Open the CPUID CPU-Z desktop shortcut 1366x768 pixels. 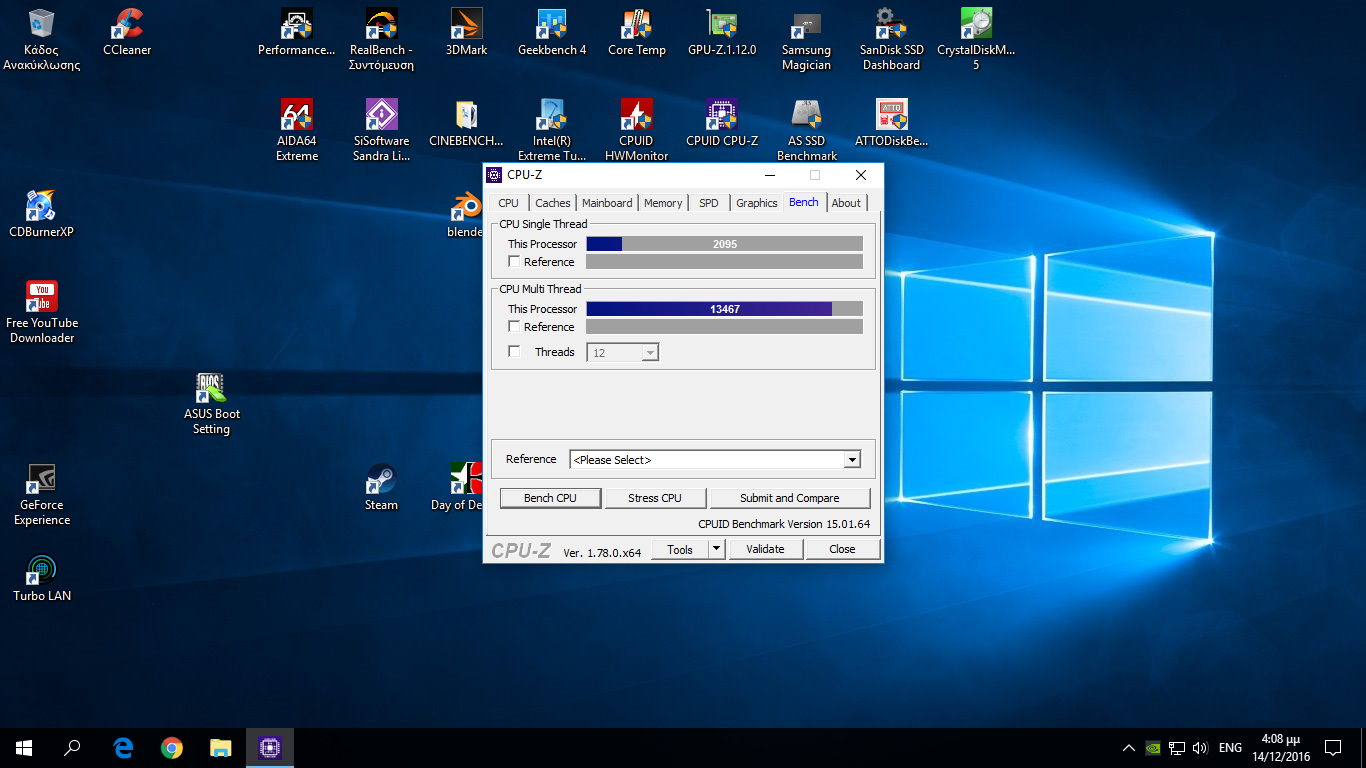[x=722, y=124]
